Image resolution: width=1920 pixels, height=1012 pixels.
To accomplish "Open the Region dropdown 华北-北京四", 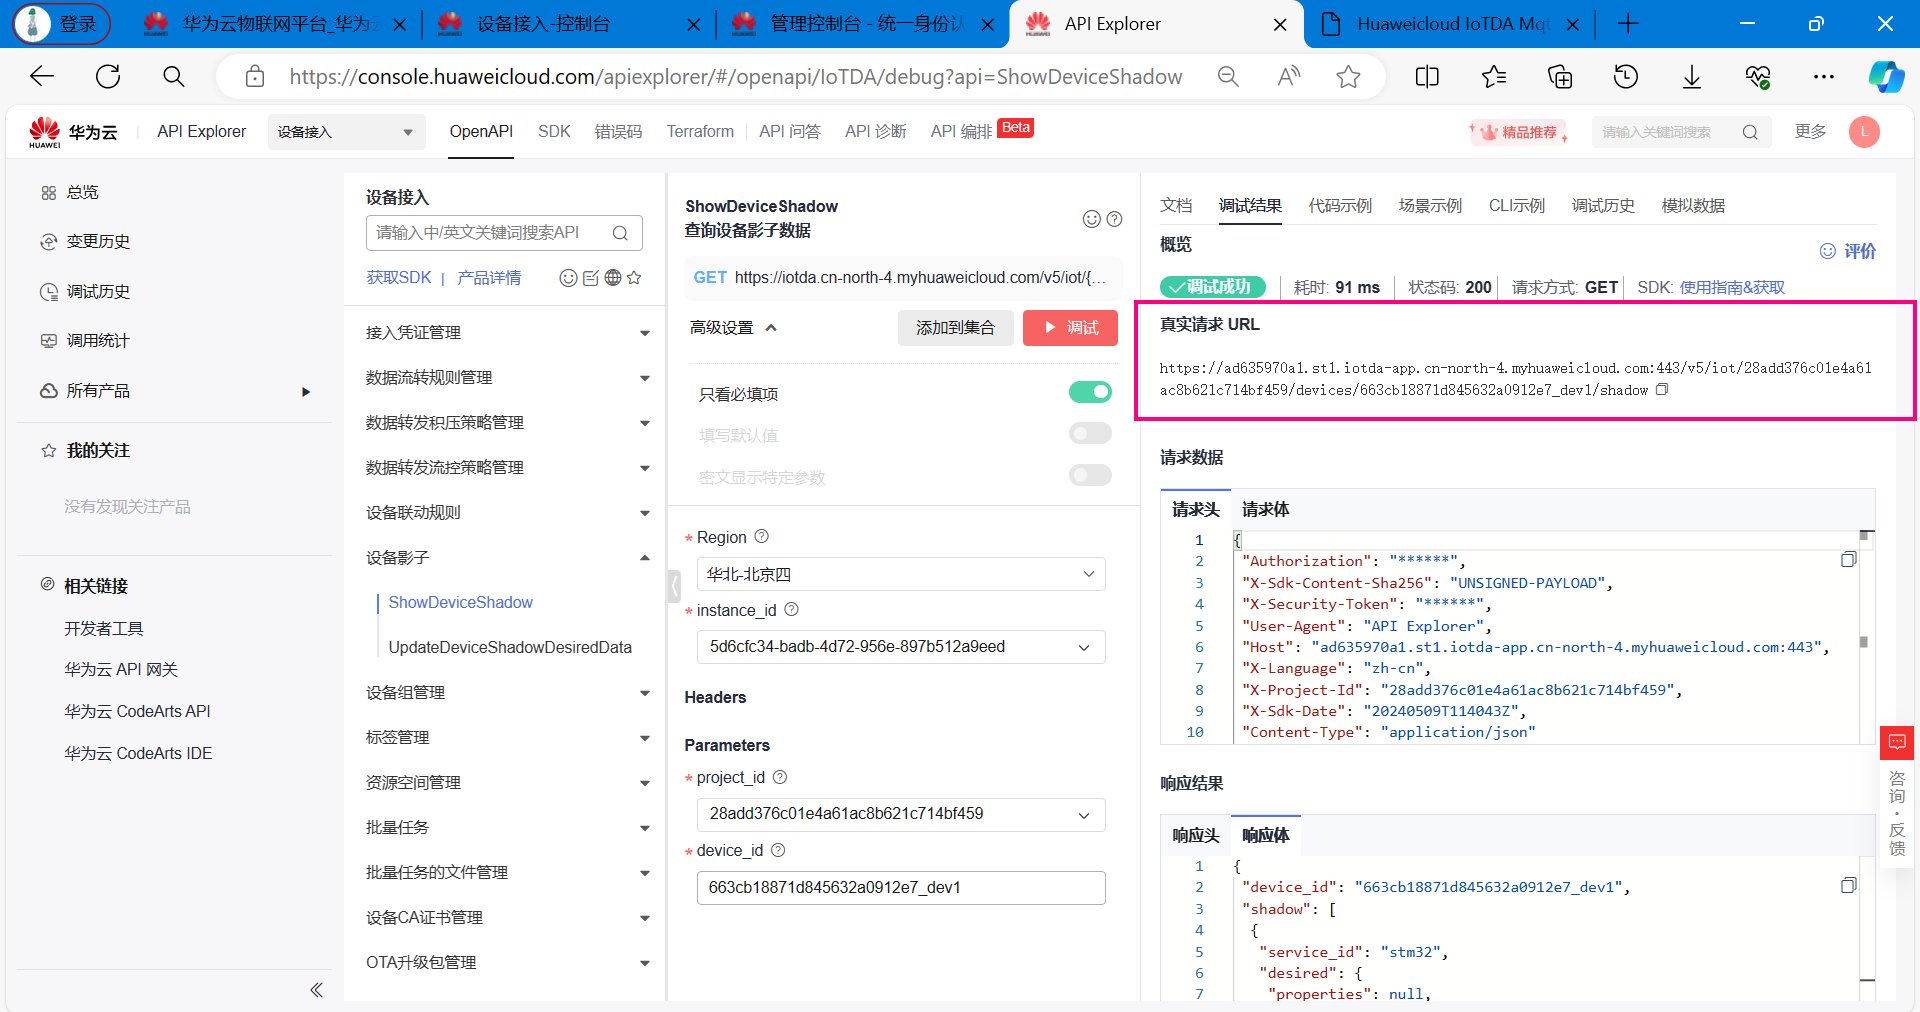I will 900,574.
